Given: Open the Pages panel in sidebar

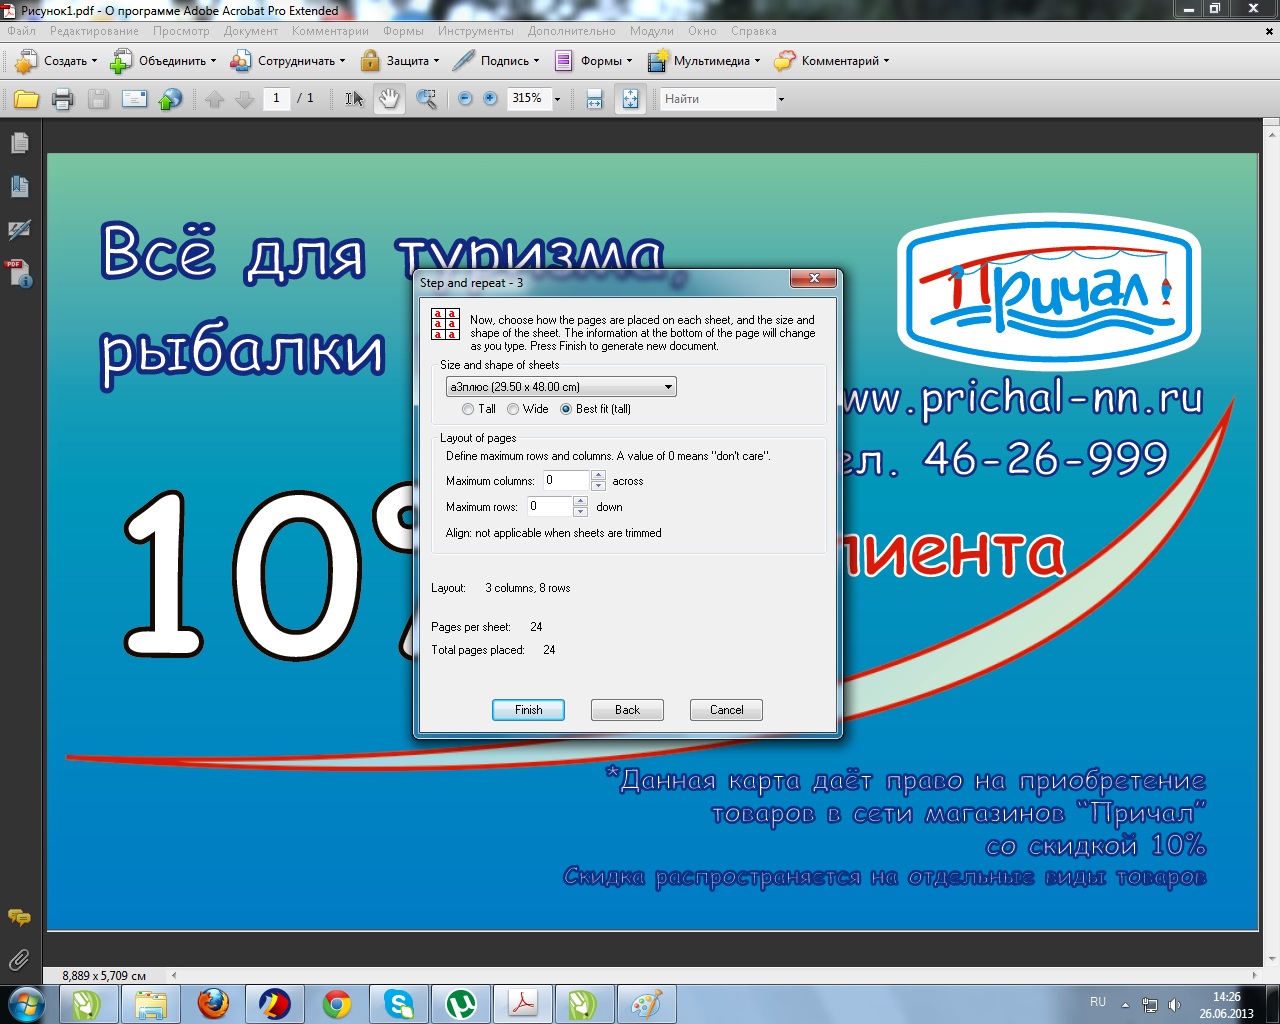Looking at the screenshot, I should pos(19,144).
